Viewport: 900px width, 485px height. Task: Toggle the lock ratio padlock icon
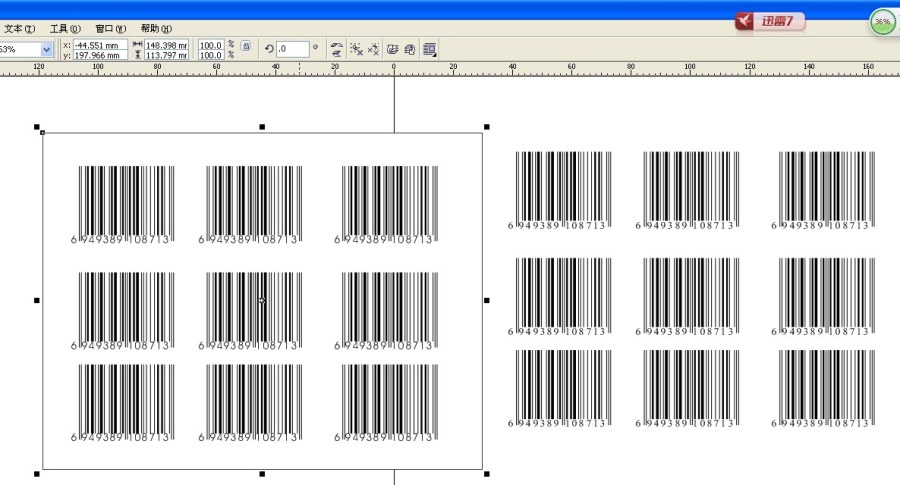pos(246,45)
